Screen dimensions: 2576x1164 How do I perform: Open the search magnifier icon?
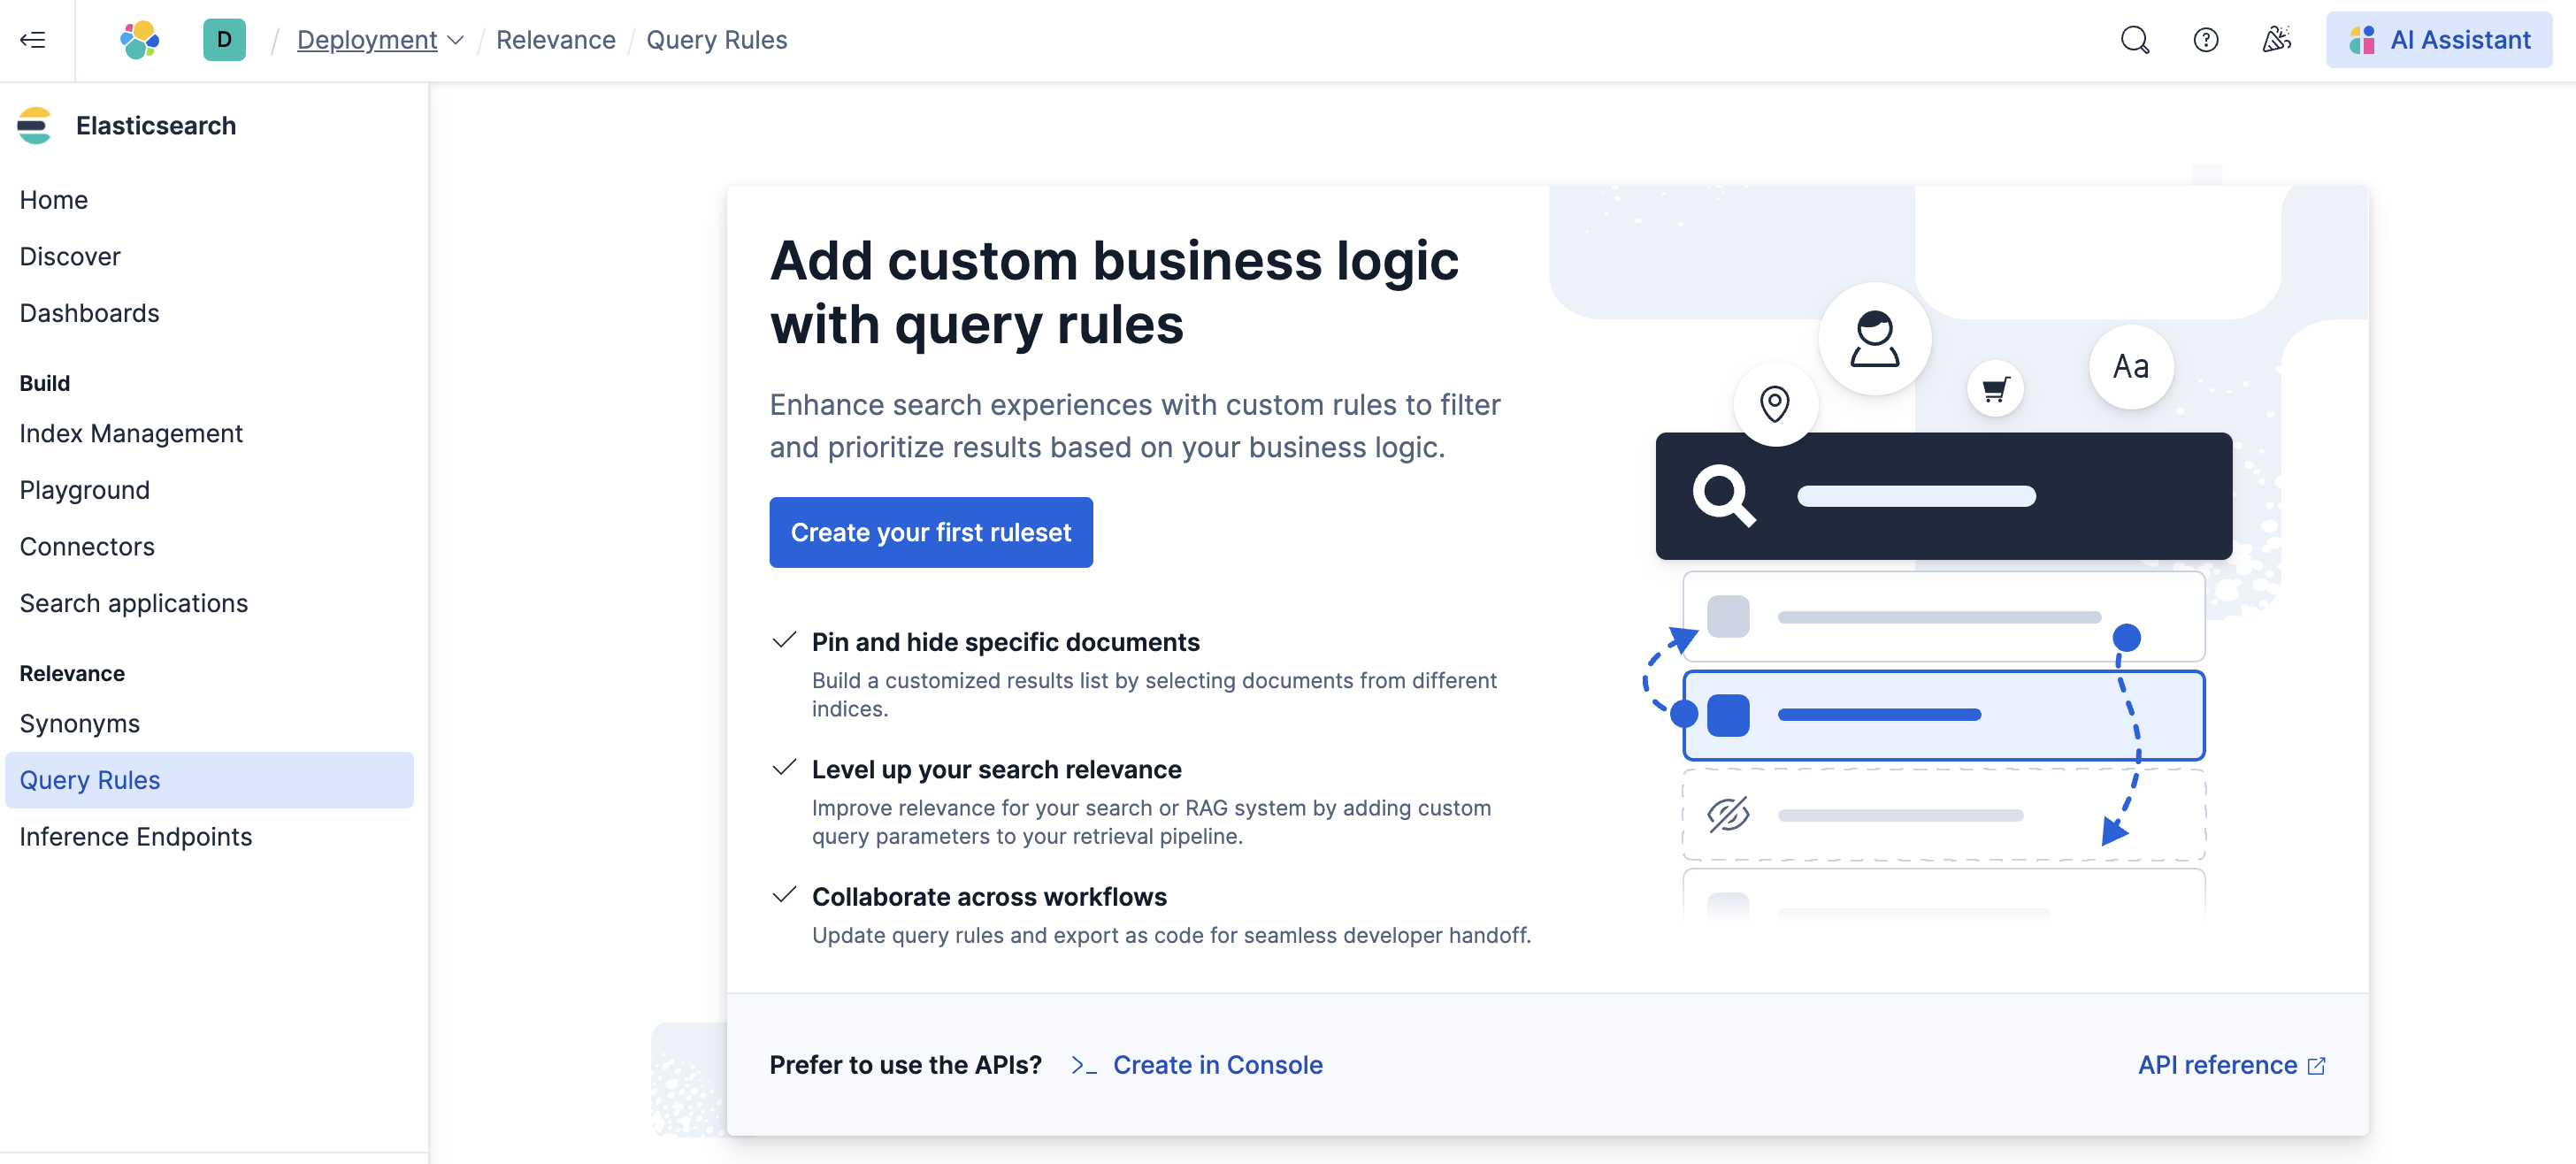point(2134,40)
